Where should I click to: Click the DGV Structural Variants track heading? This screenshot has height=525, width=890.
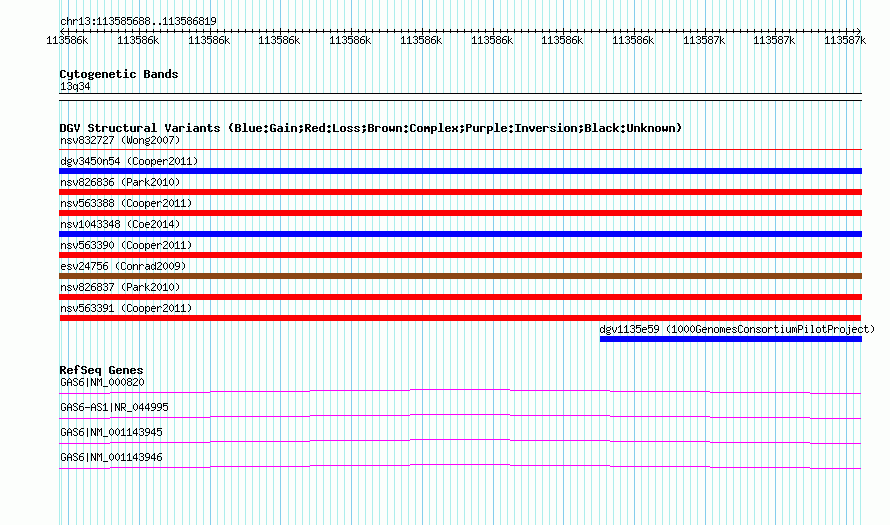pyautogui.click(x=371, y=128)
